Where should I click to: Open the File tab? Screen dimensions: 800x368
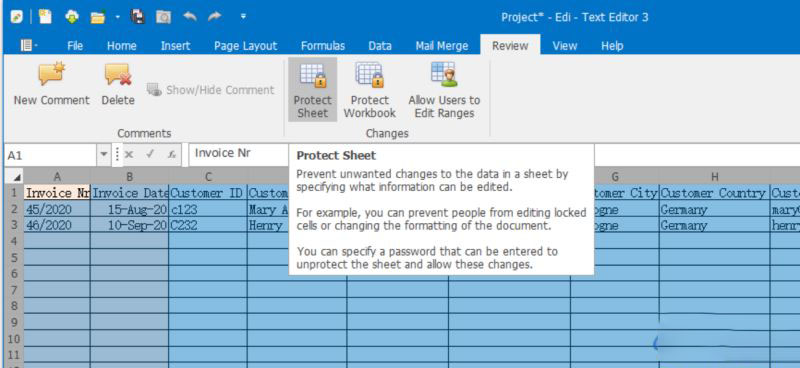(x=75, y=46)
